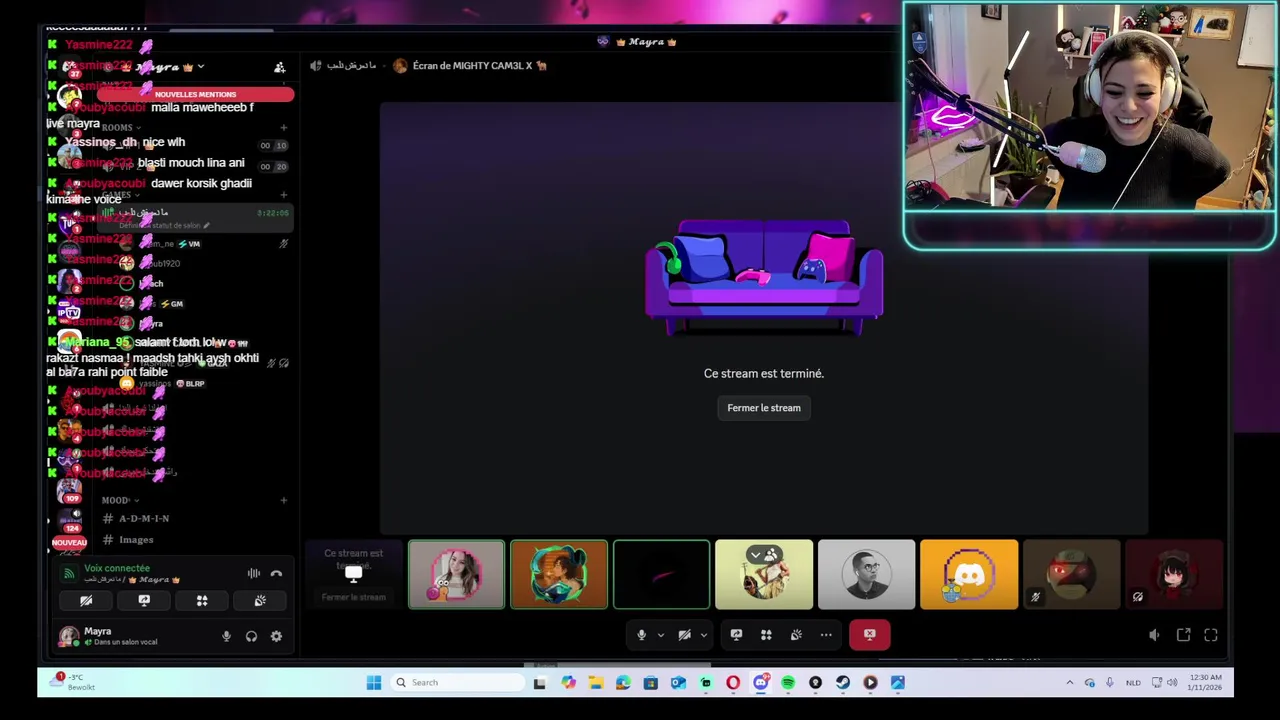
Task: Add a channel to the ROOMS category
Action: [284, 128]
